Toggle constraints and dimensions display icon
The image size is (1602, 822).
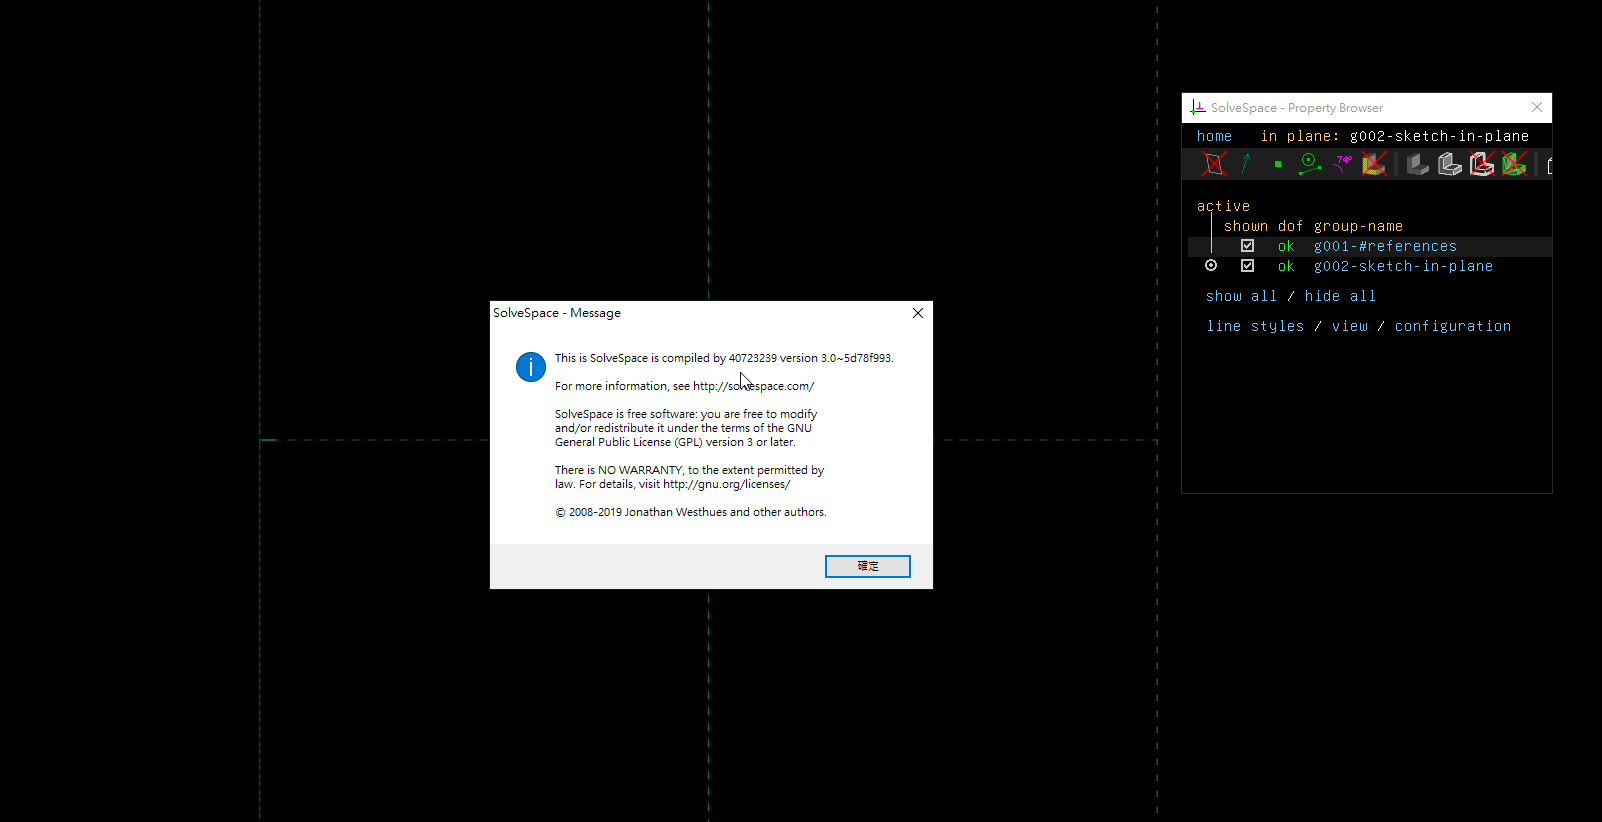[x=1310, y=164]
